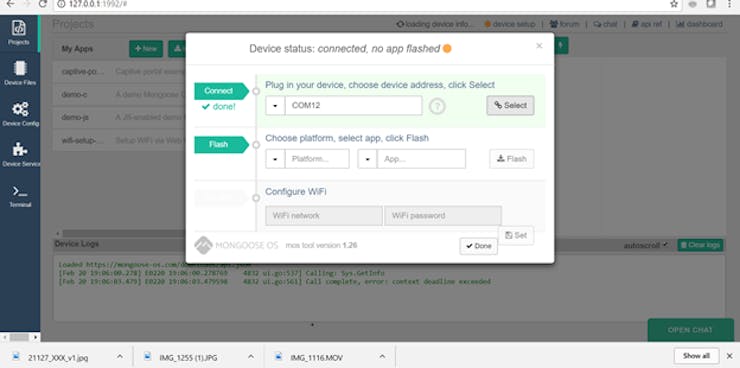The image size is (740, 368).
Task: Click the Platform input field
Action: pyautogui.click(x=317, y=159)
